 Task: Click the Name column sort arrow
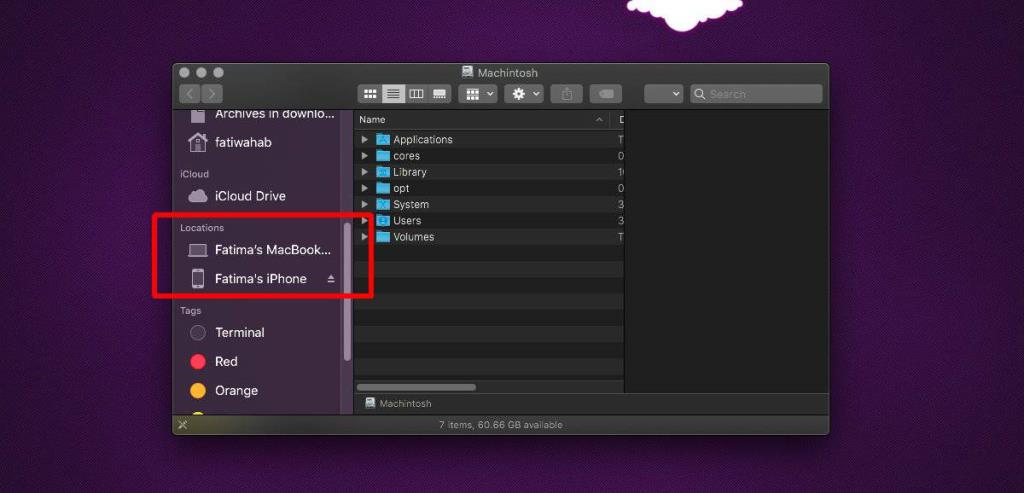pyautogui.click(x=599, y=120)
